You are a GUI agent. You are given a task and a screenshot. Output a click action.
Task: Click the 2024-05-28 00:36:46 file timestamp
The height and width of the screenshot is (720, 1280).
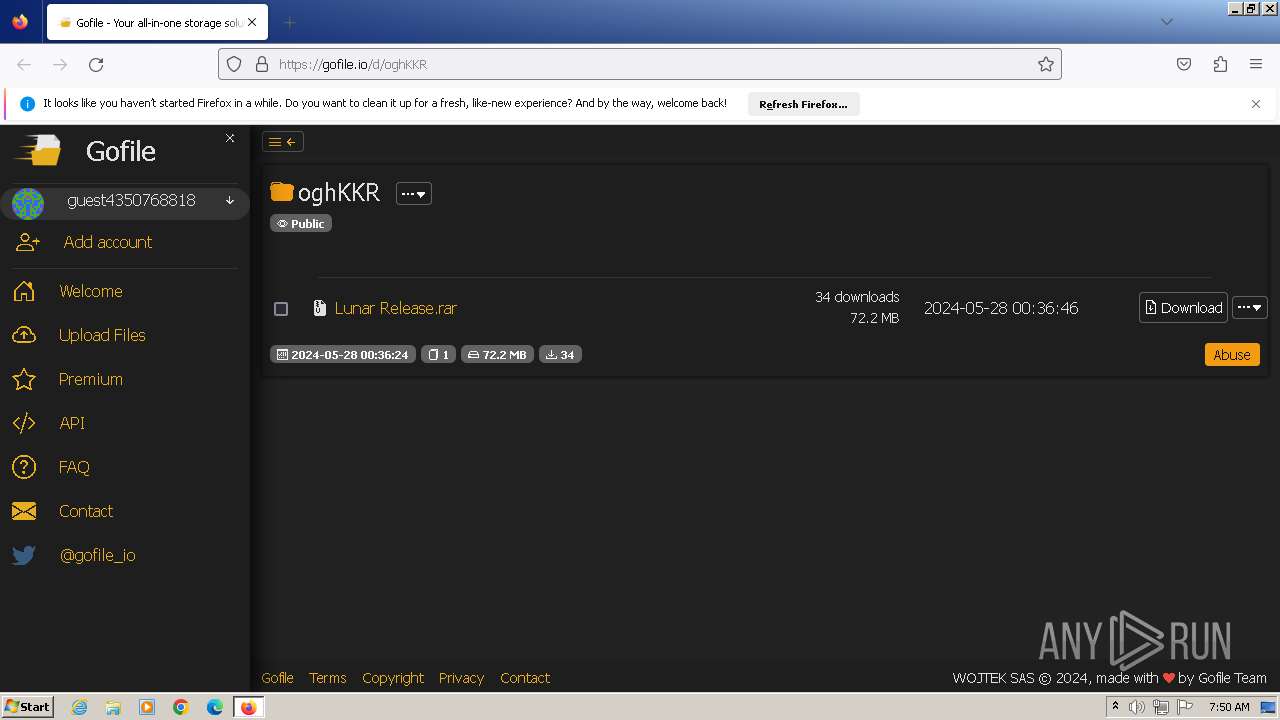[x=1001, y=308]
